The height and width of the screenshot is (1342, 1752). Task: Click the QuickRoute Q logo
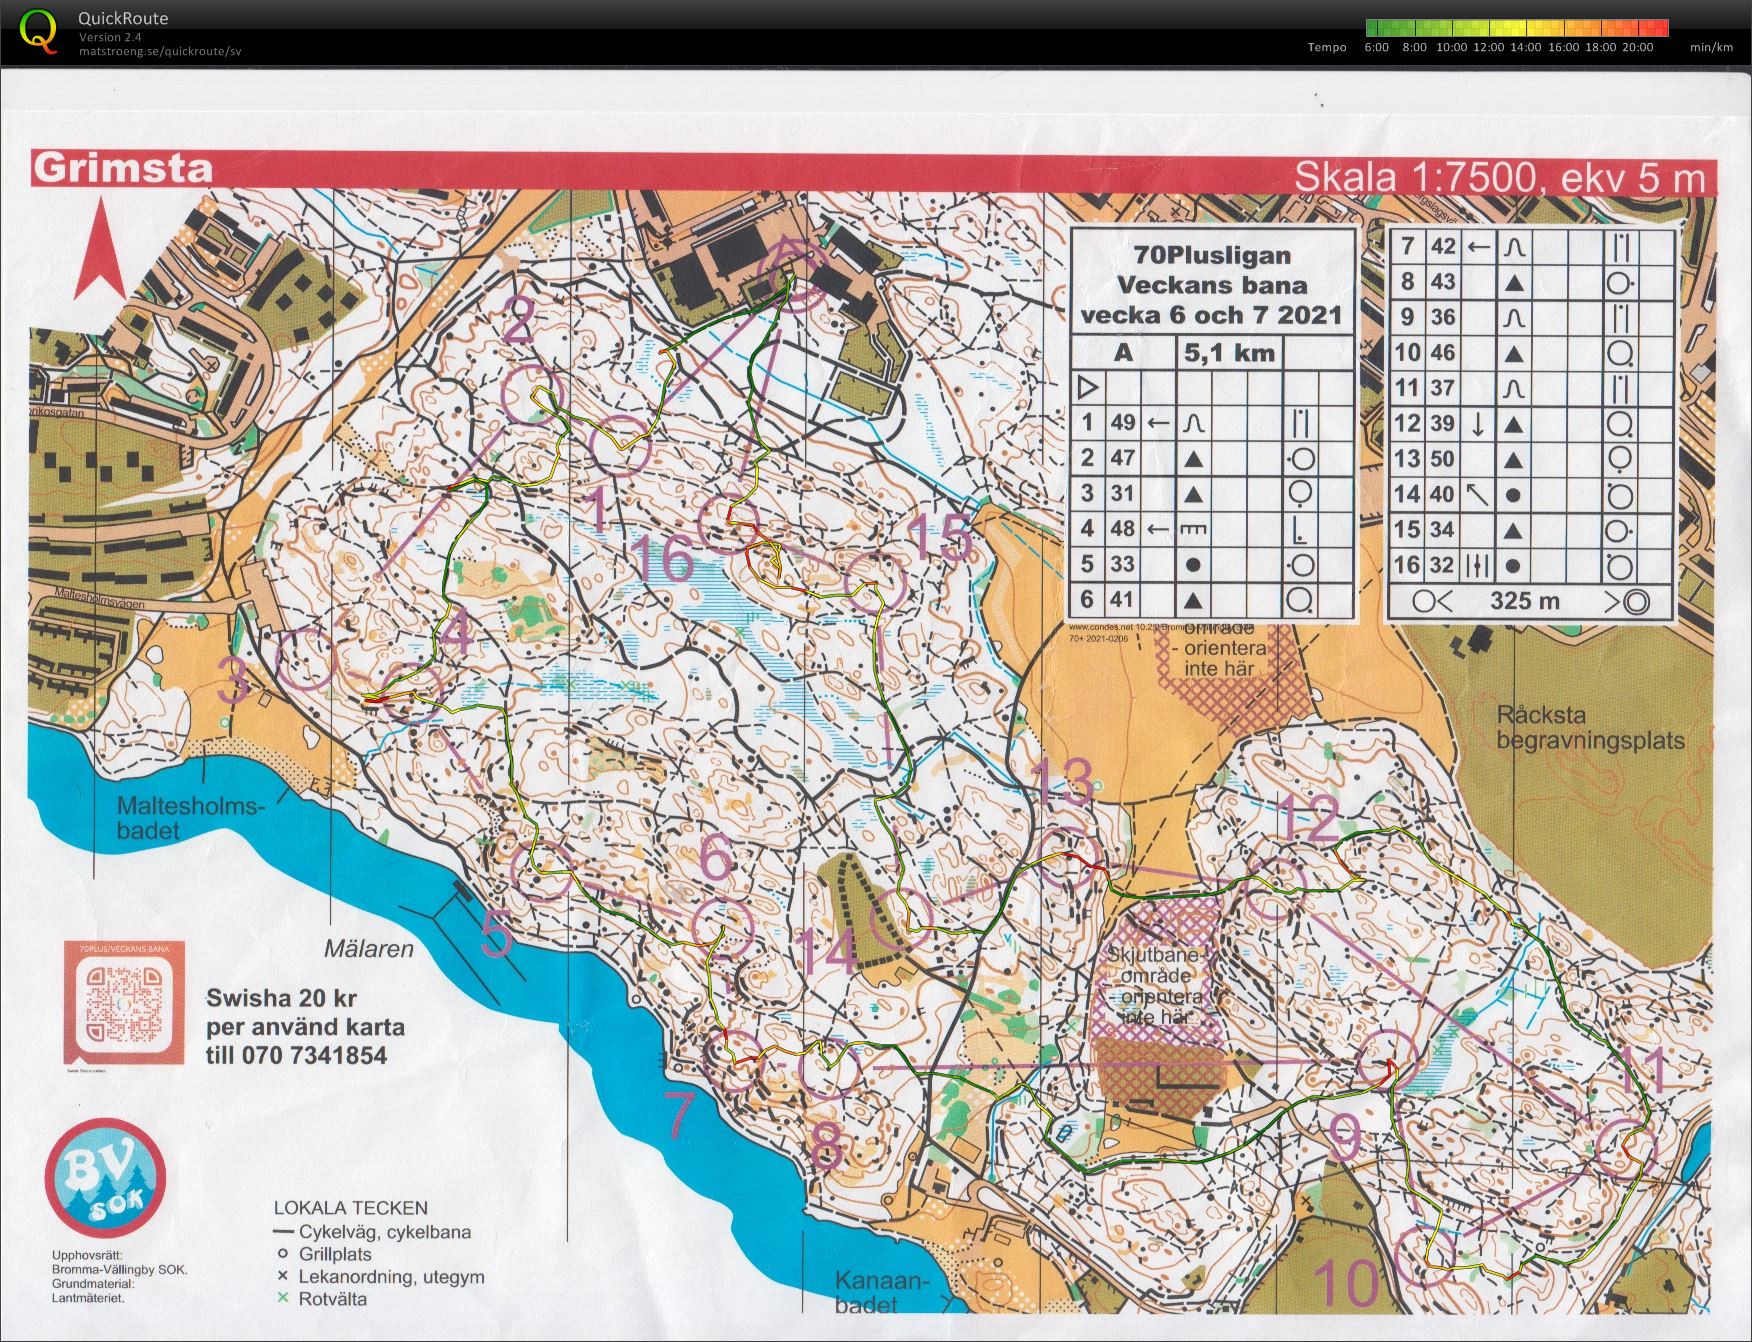(x=38, y=31)
